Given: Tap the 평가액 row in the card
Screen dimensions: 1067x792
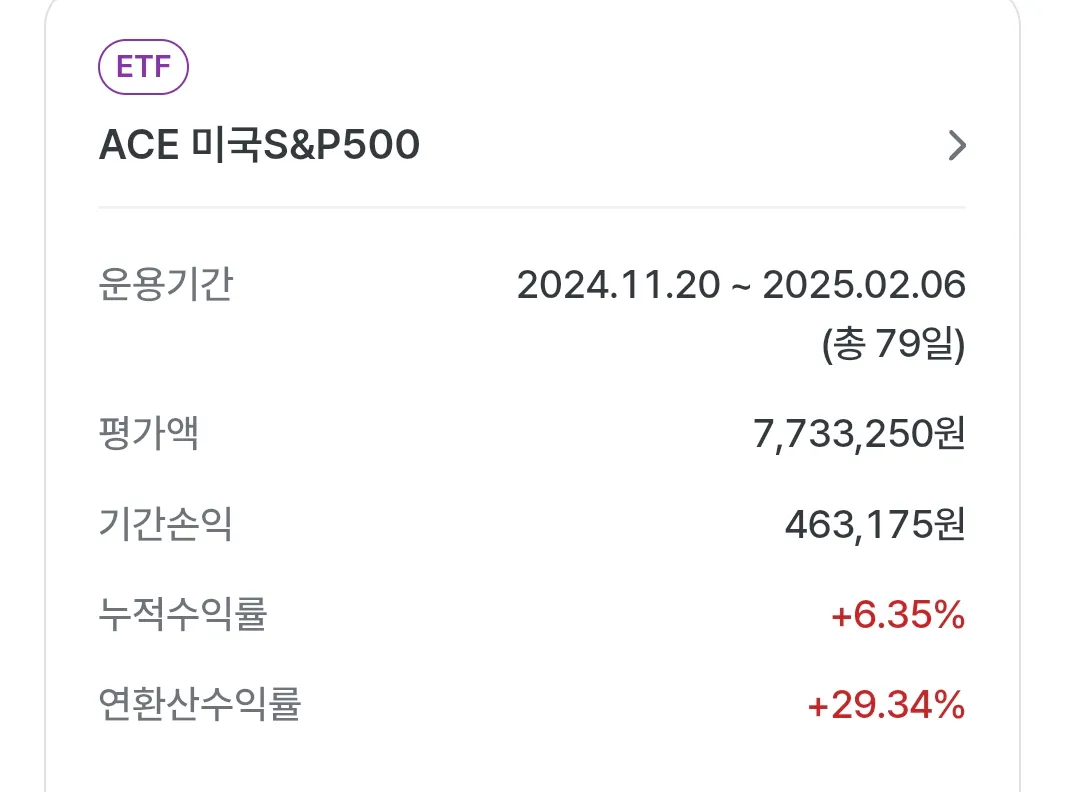Looking at the screenshot, I should click(532, 434).
